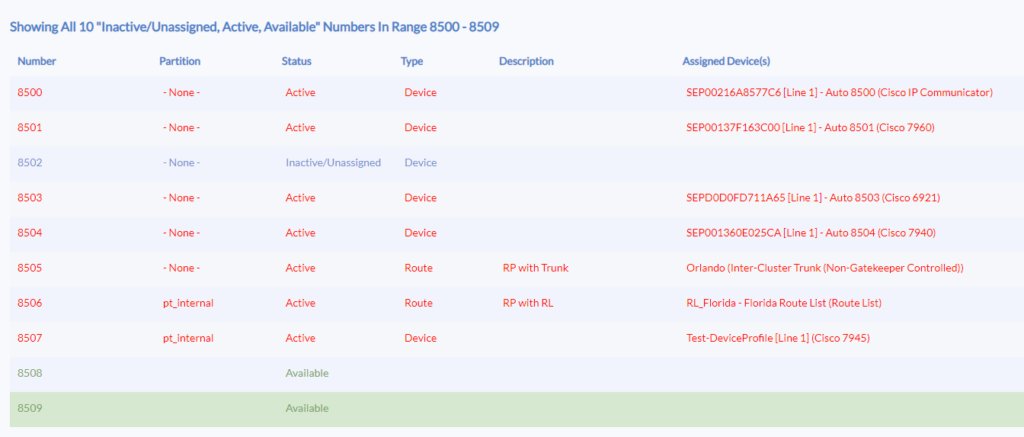Click Device type for 8507
The image size is (1024, 437).
click(x=421, y=338)
